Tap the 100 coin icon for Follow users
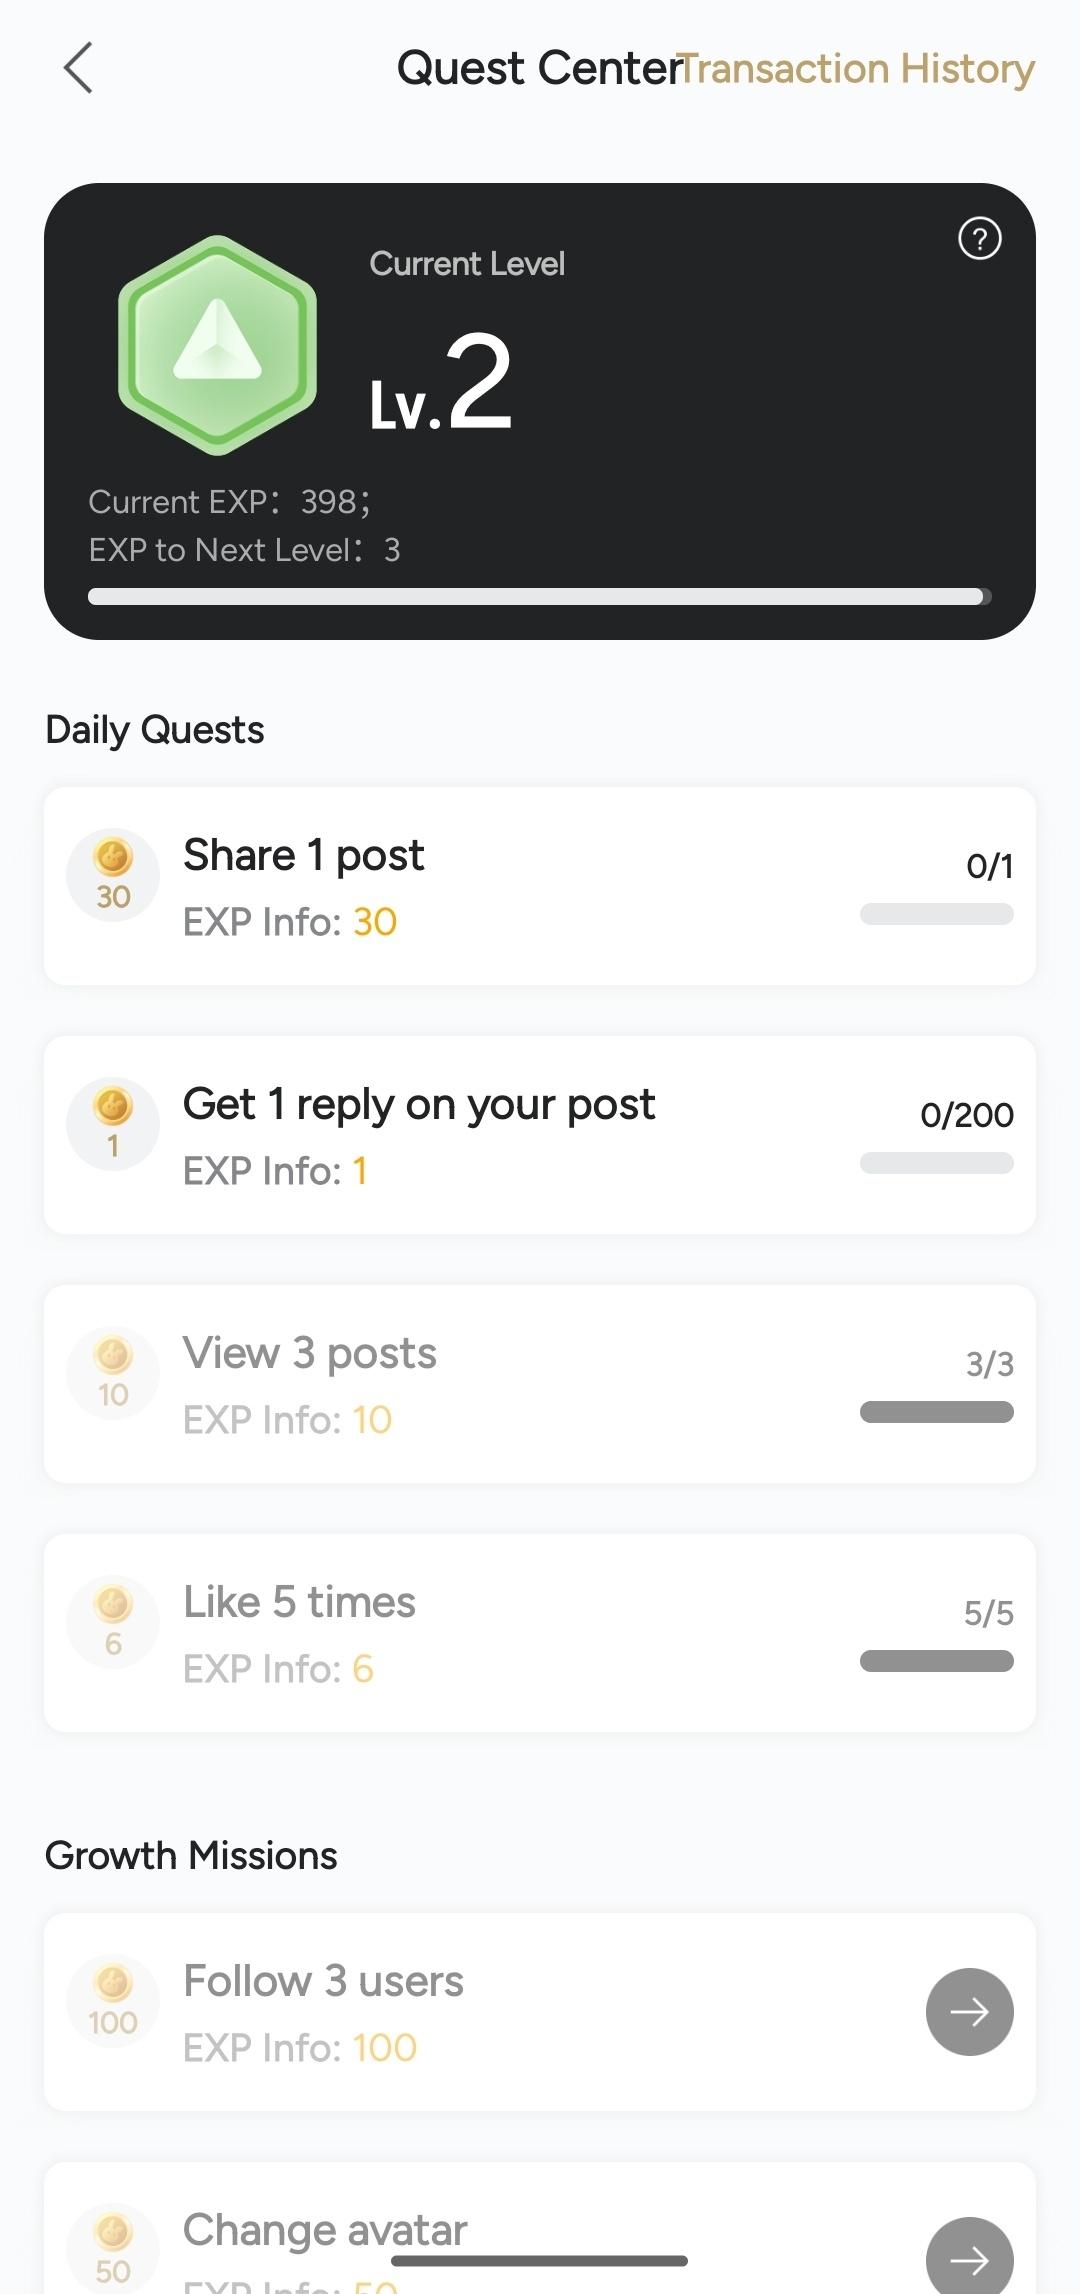 tap(113, 2000)
